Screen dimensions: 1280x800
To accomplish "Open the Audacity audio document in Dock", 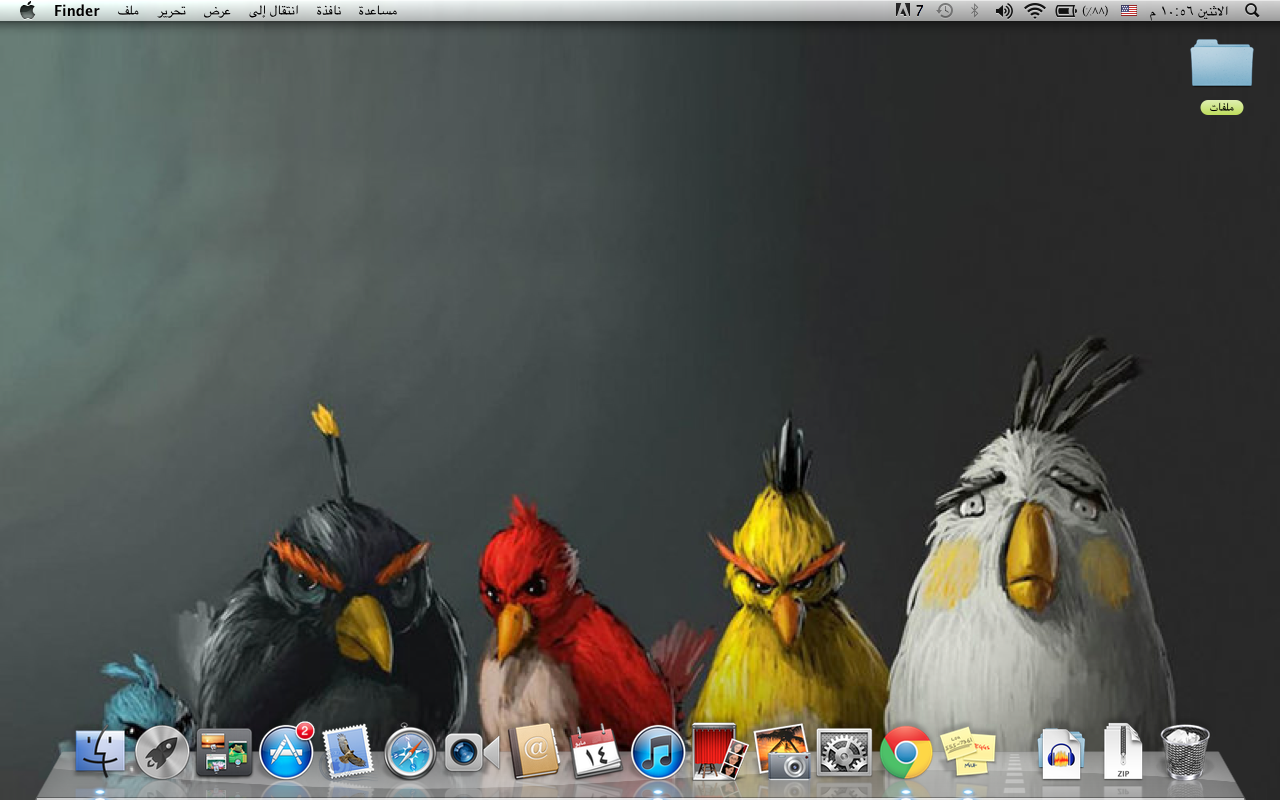I will coord(1061,753).
